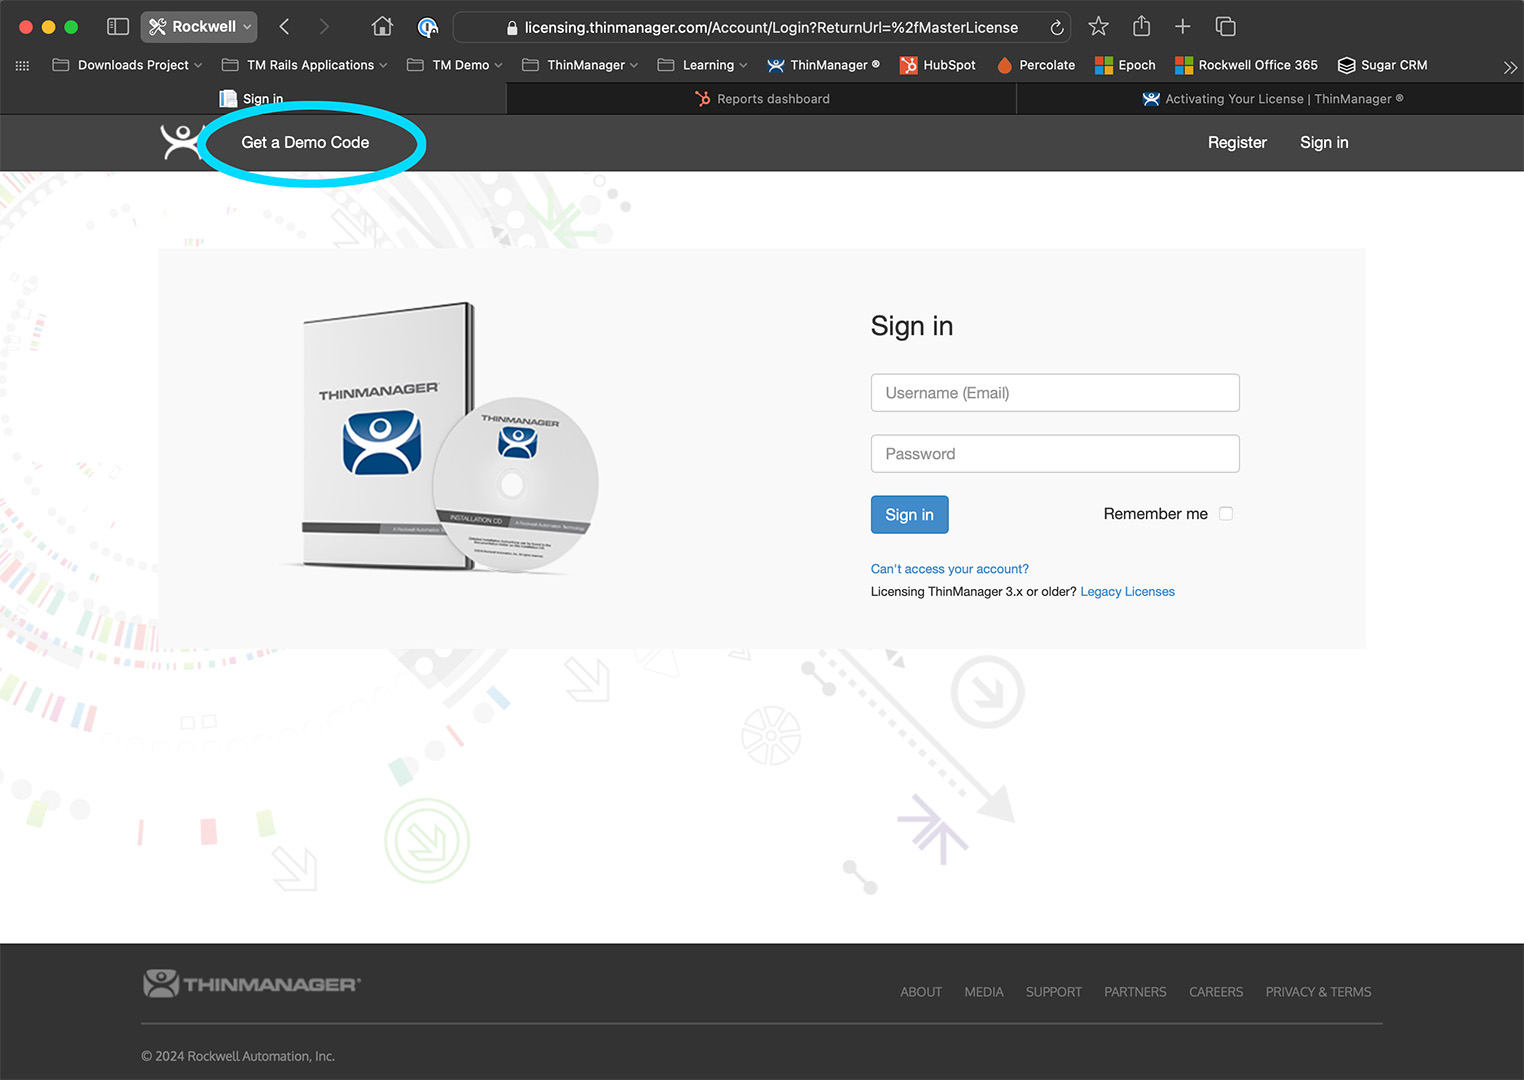Expand the TM Demo bookmarks folder
This screenshot has height=1080, width=1524.
tap(455, 65)
